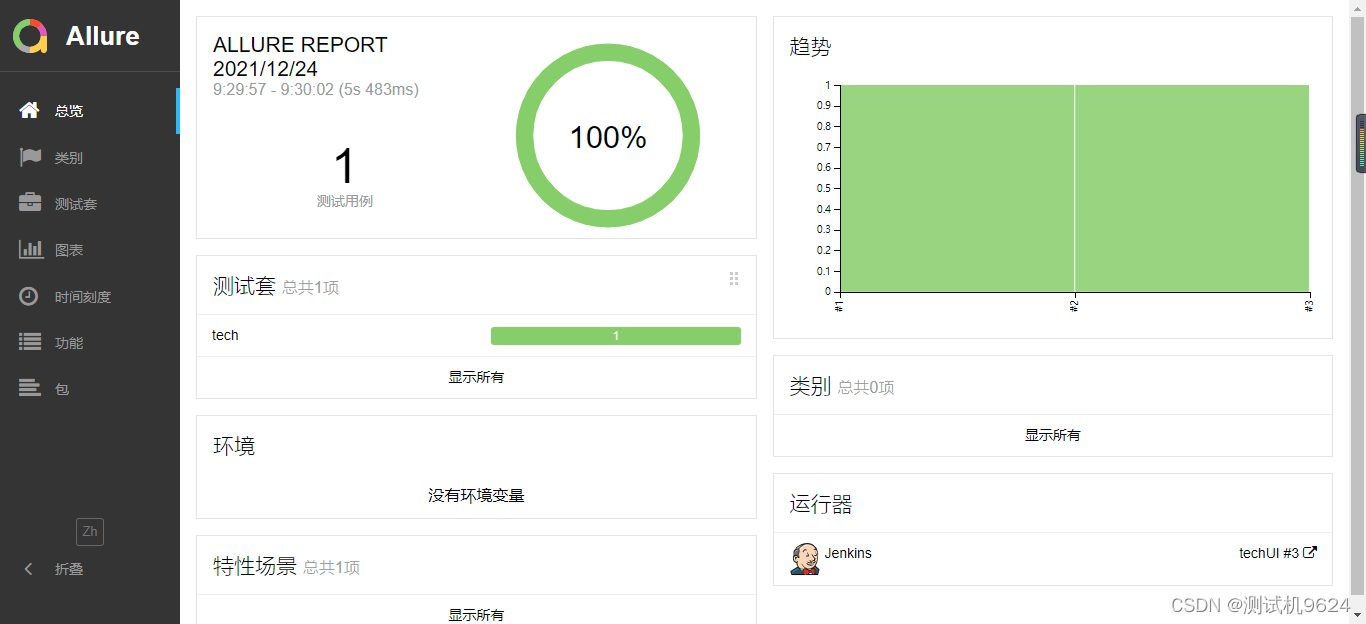Select the 测试套 menu label
1366x624 pixels.
click(76, 204)
